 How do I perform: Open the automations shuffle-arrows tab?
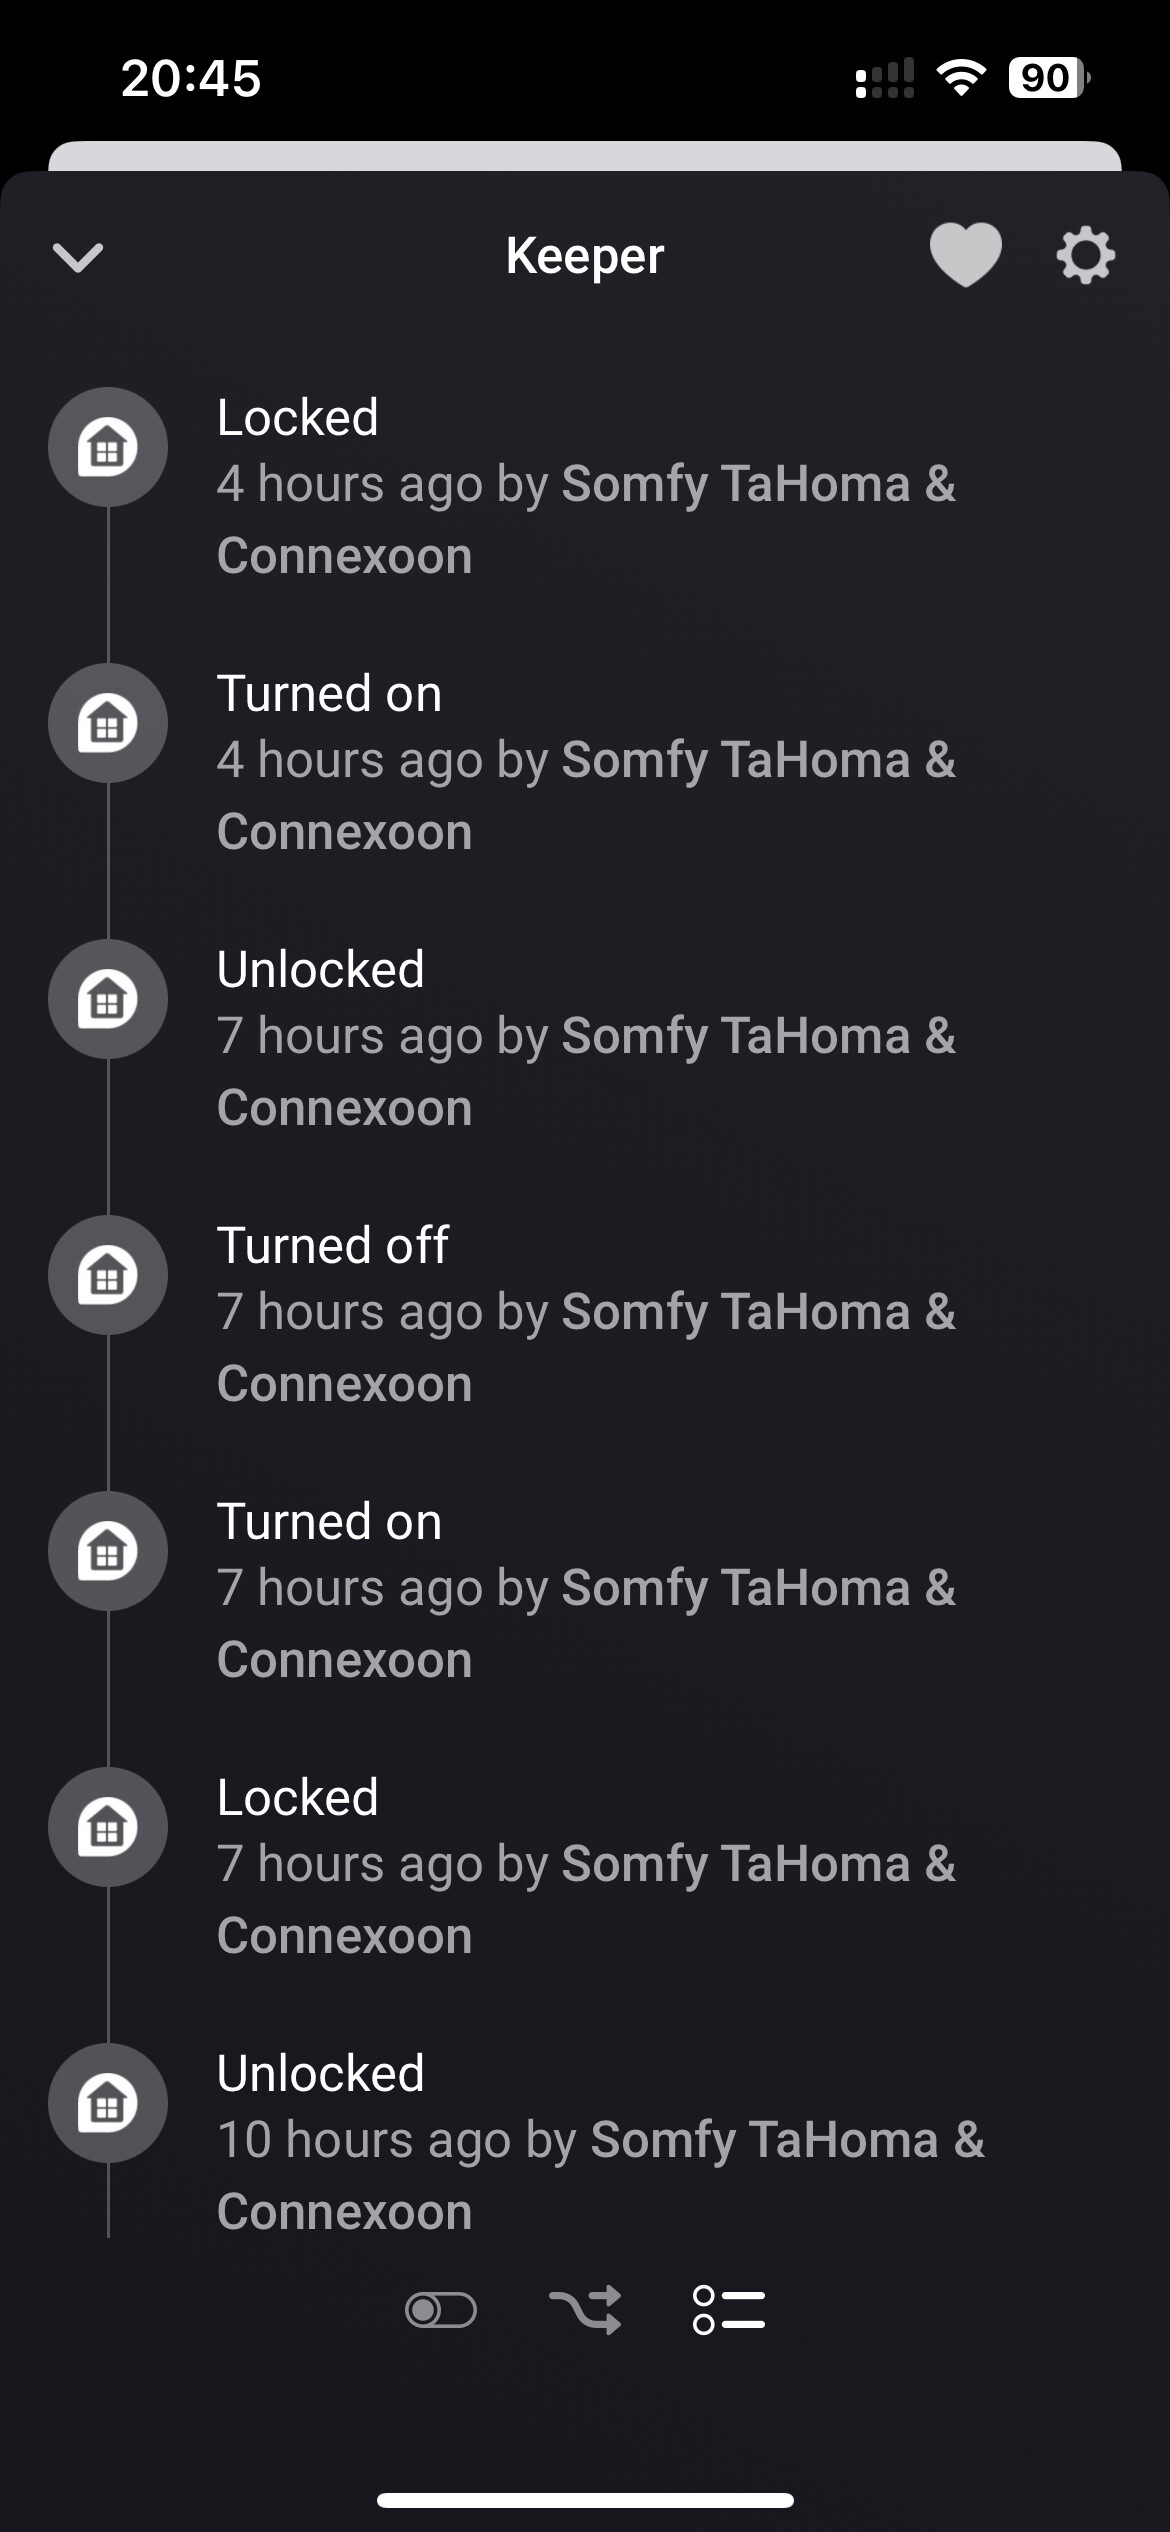pyautogui.click(x=585, y=2310)
